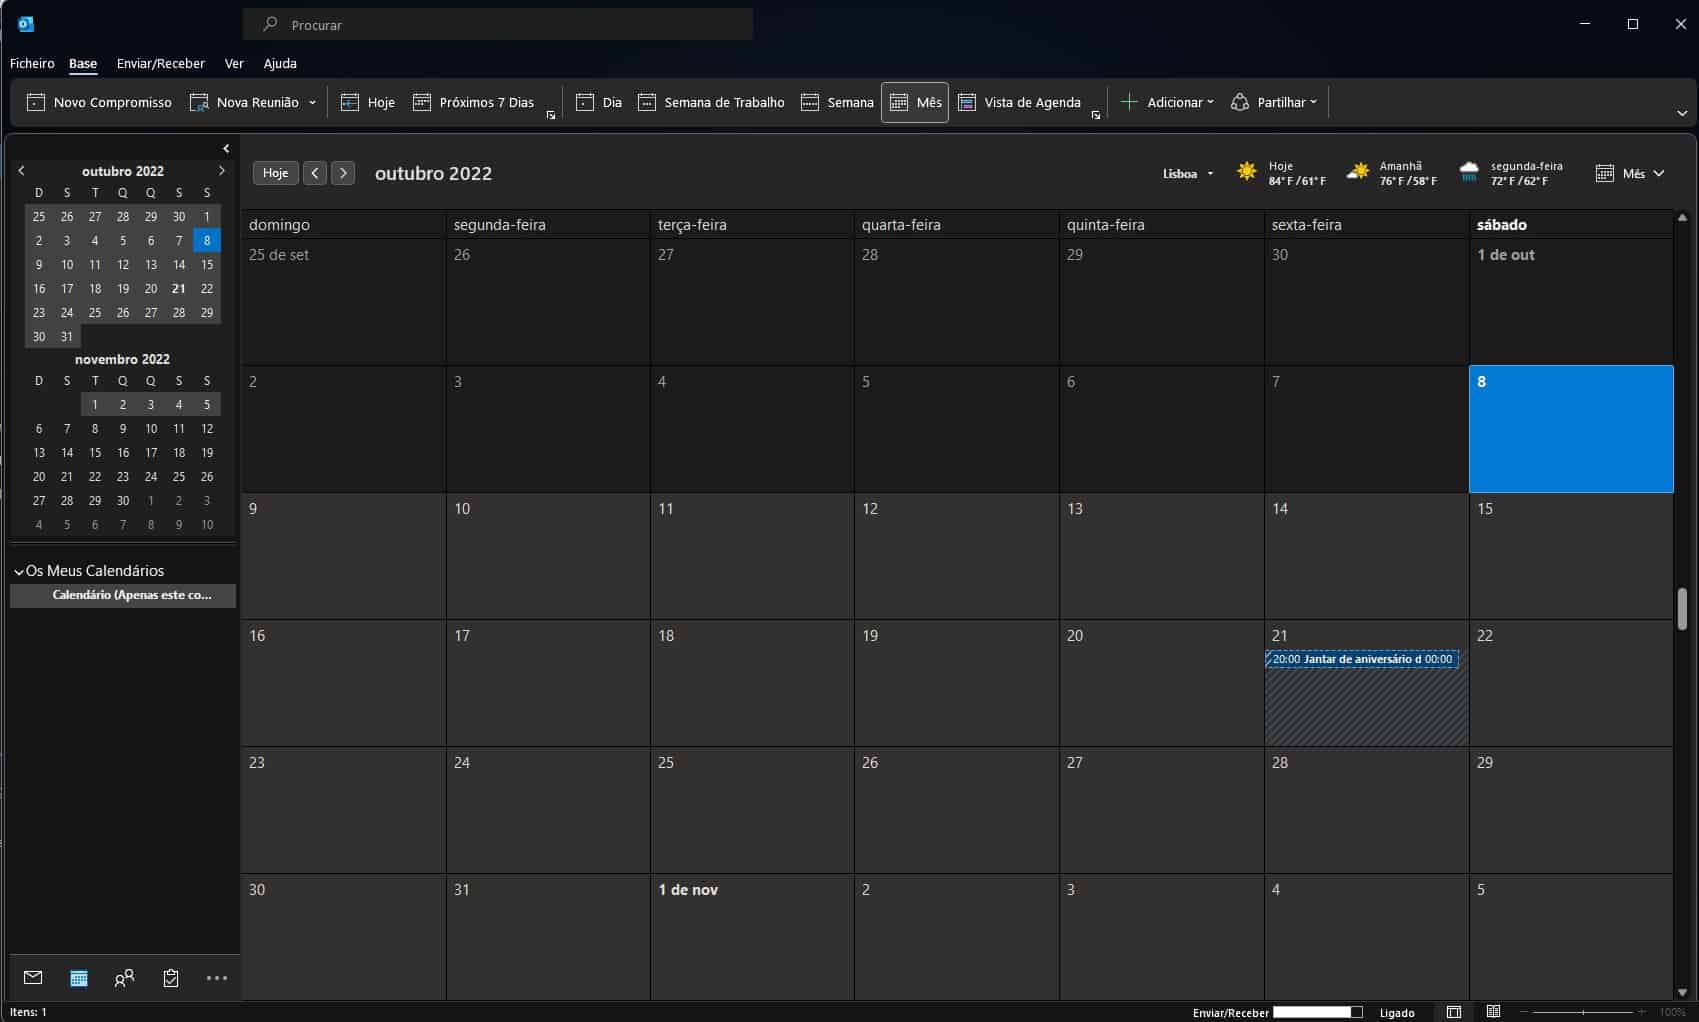Switch to reading view in the status bar

tap(1493, 1012)
